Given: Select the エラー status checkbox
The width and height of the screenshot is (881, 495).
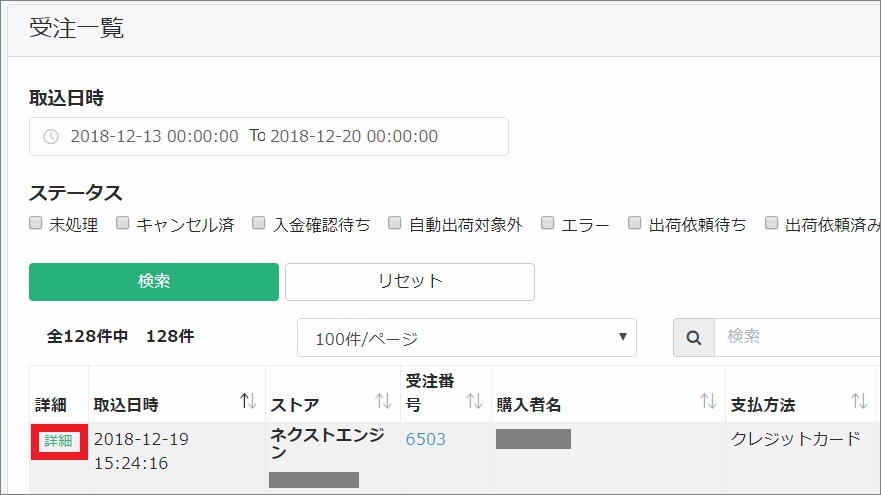Looking at the screenshot, I should coord(548,224).
